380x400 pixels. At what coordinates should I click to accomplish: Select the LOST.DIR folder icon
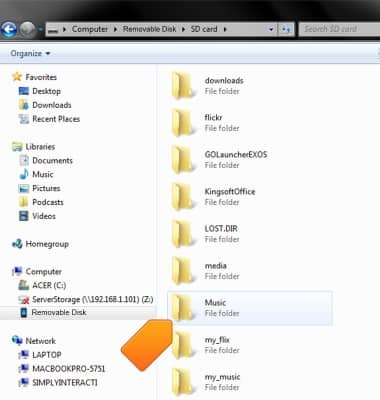point(183,234)
